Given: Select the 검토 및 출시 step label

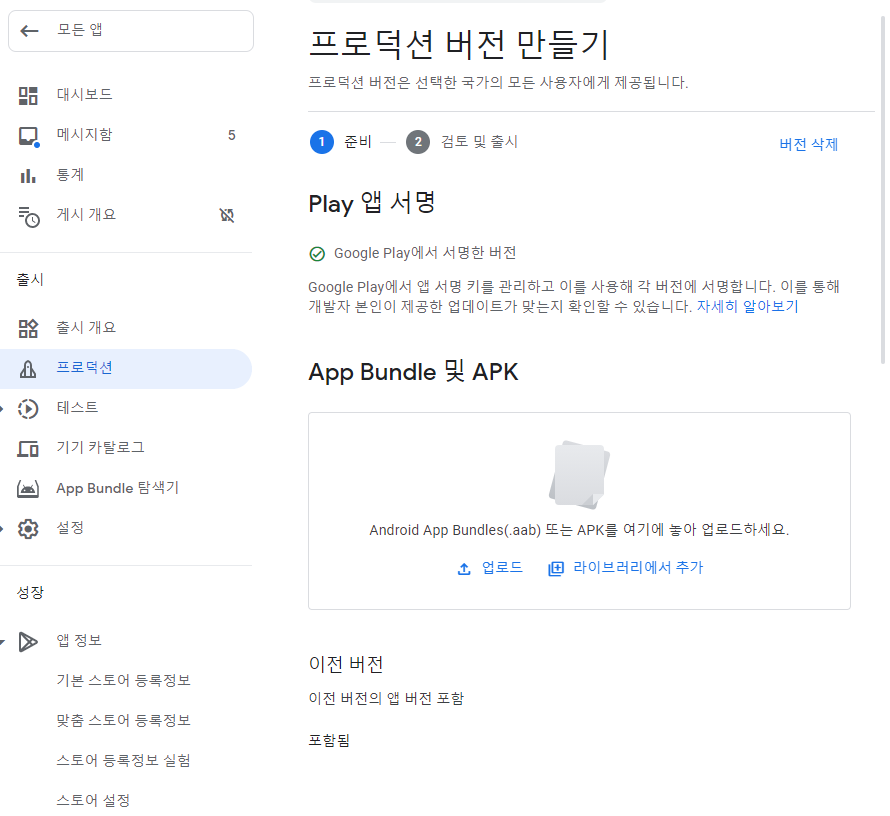Looking at the screenshot, I should pyautogui.click(x=480, y=142).
